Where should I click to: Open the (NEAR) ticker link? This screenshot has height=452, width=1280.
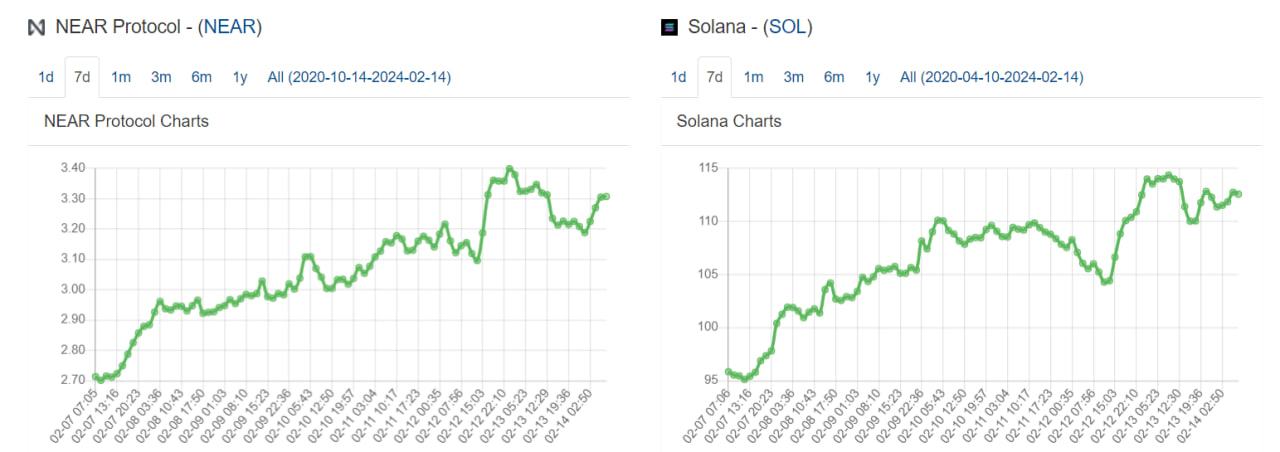coord(230,28)
